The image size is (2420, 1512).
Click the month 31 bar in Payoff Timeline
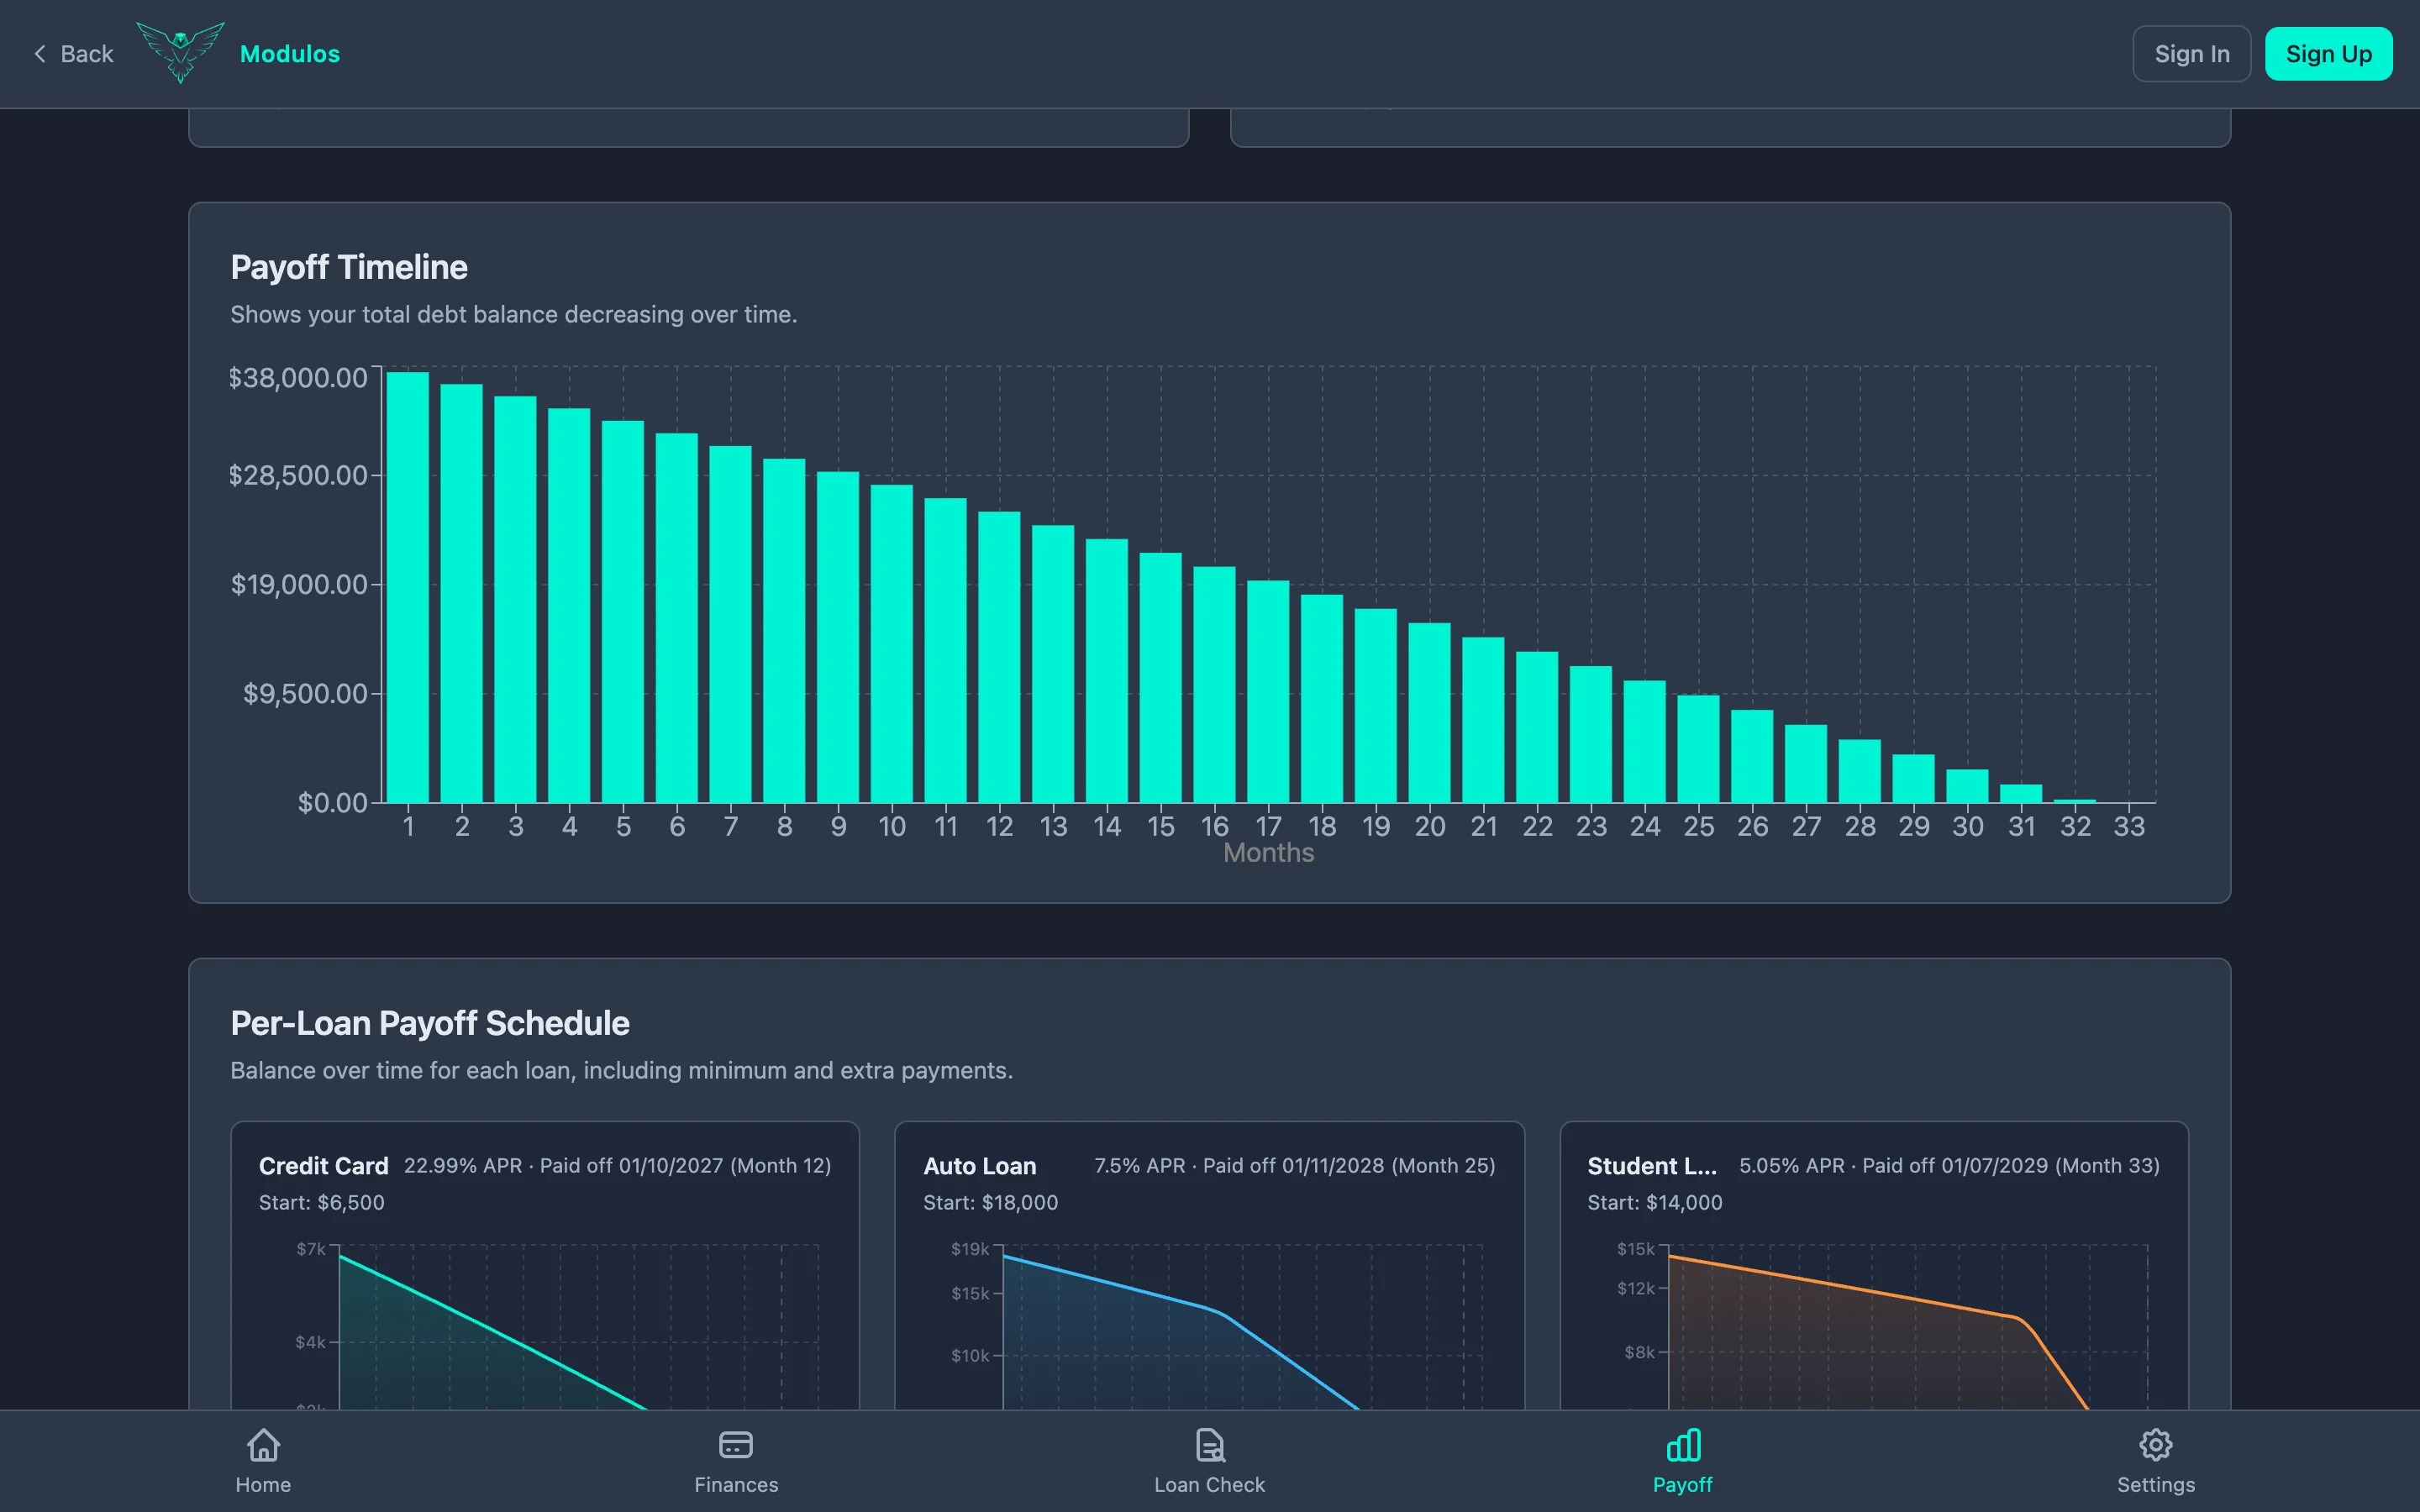pos(2021,794)
